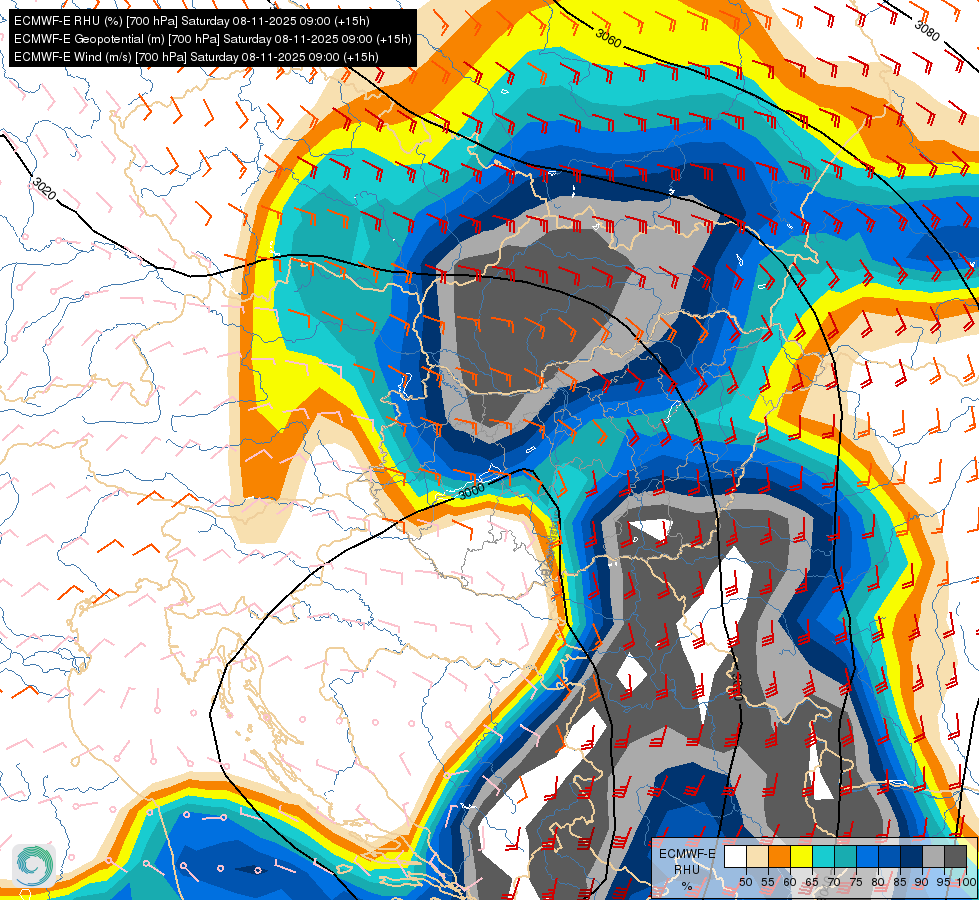
Task: Select the RHU 700 hPa title line
Action: 192,21
